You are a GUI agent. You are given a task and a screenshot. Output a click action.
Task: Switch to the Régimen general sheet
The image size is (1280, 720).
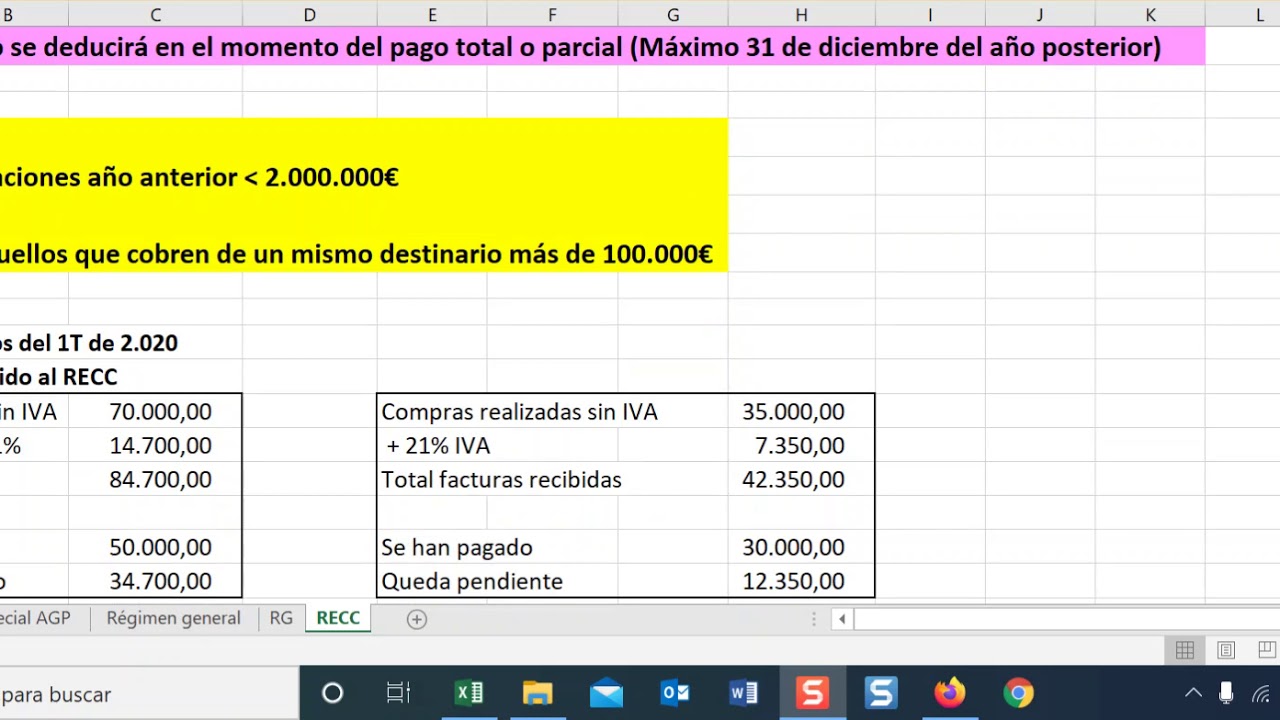click(173, 618)
